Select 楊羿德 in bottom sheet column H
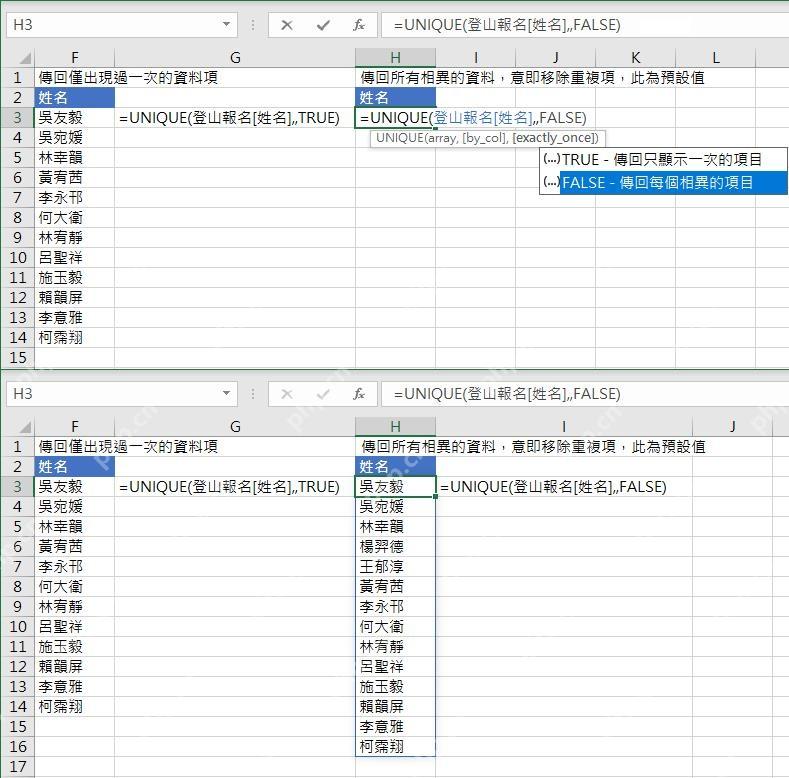The width and height of the screenshot is (789, 778). 396,547
